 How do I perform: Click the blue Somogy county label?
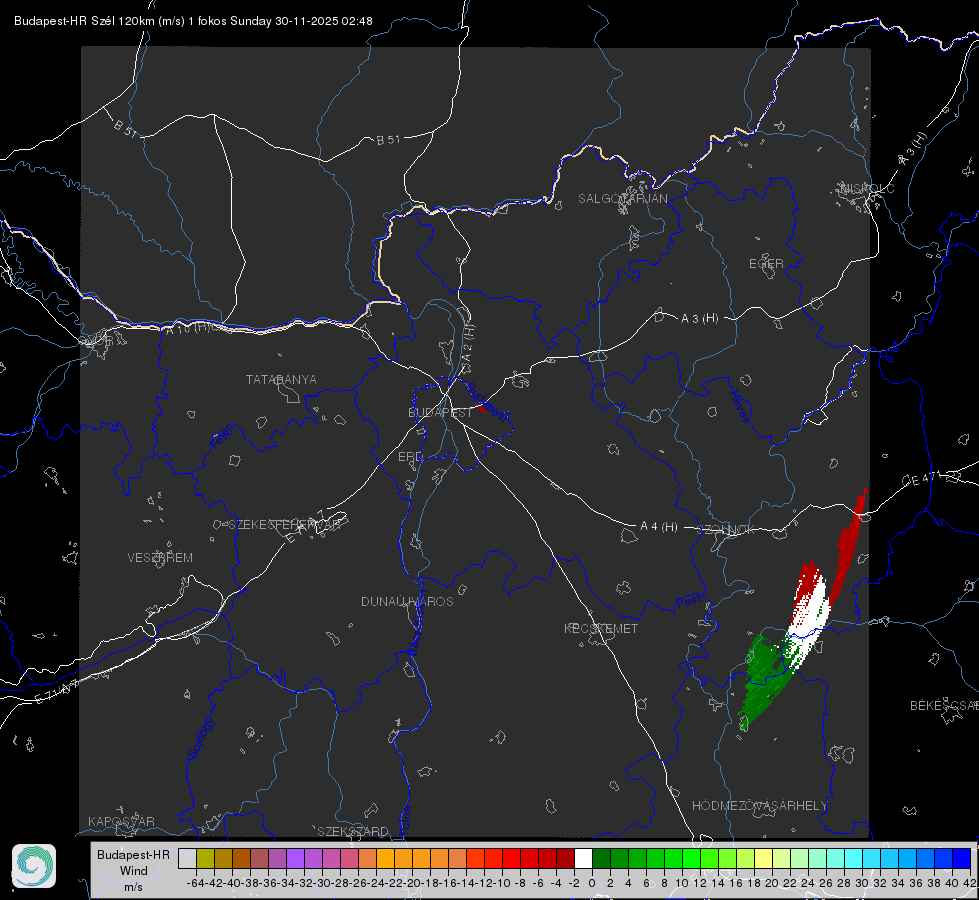[200, 738]
